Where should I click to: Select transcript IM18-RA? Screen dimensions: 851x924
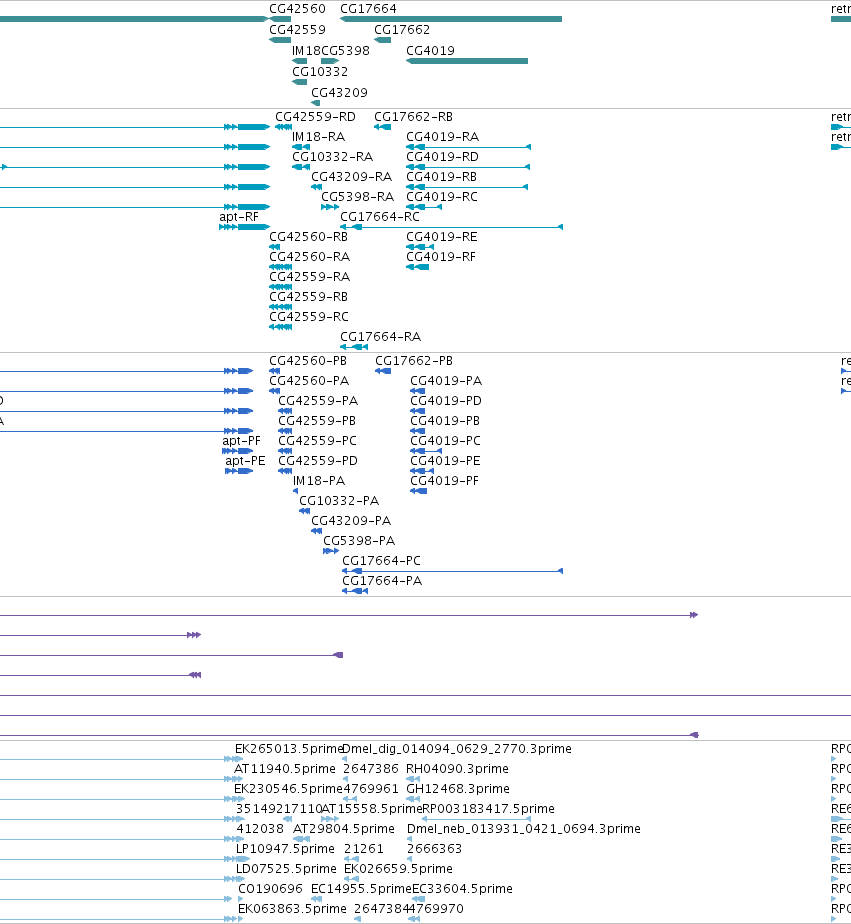pos(319,137)
